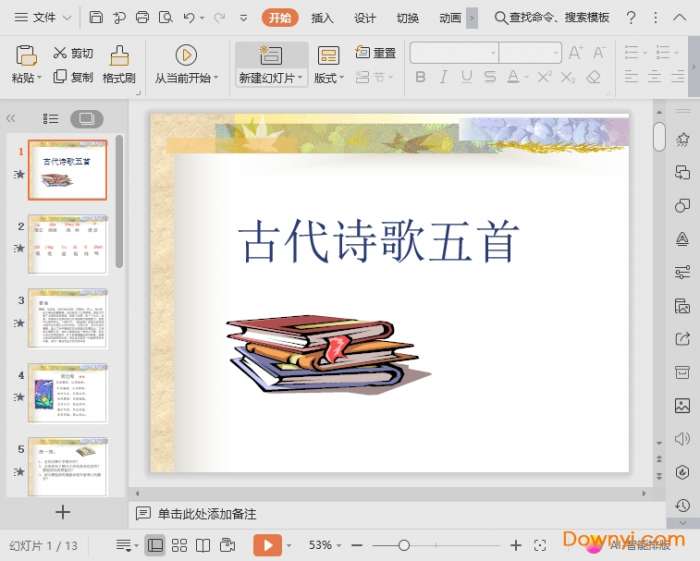This screenshot has width=700, height=561.
Task: Zoom in with plus button
Action: tap(516, 545)
